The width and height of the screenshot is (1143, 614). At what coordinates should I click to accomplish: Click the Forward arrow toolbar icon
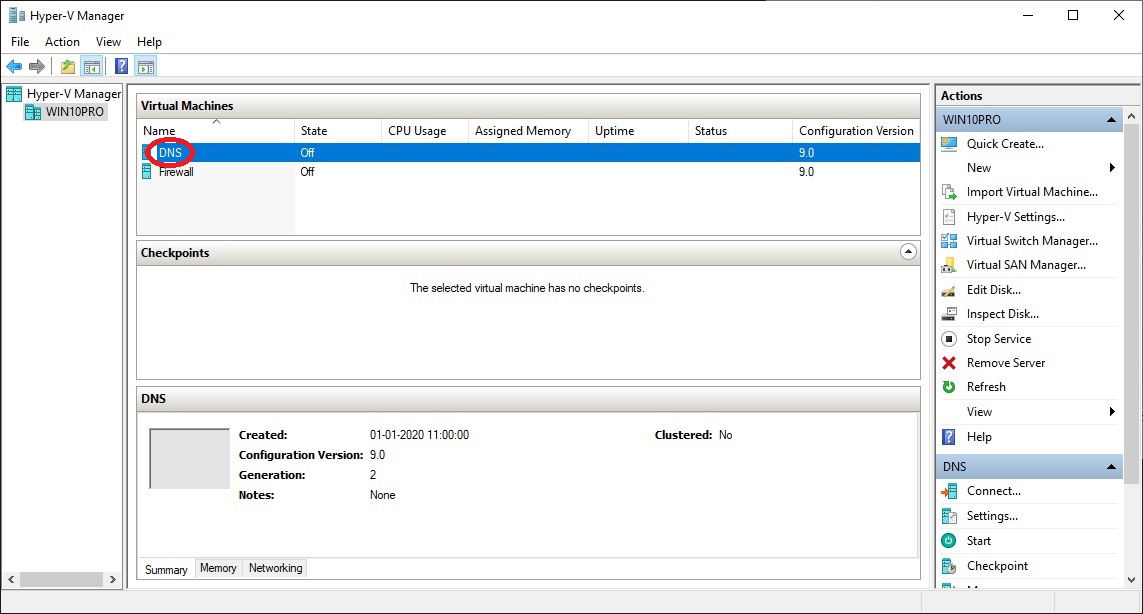pyautogui.click(x=36, y=67)
